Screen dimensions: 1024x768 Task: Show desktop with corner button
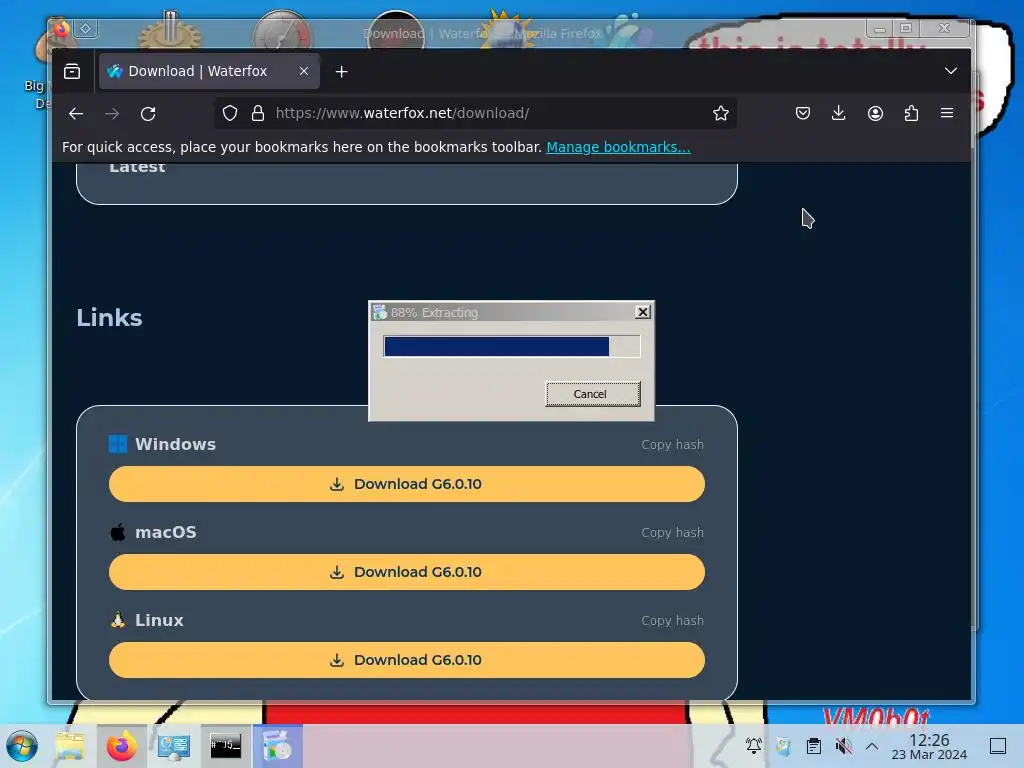point(998,746)
